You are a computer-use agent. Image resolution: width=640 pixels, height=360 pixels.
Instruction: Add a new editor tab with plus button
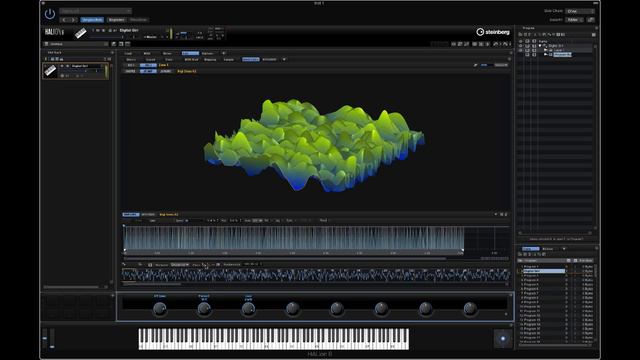point(224,53)
